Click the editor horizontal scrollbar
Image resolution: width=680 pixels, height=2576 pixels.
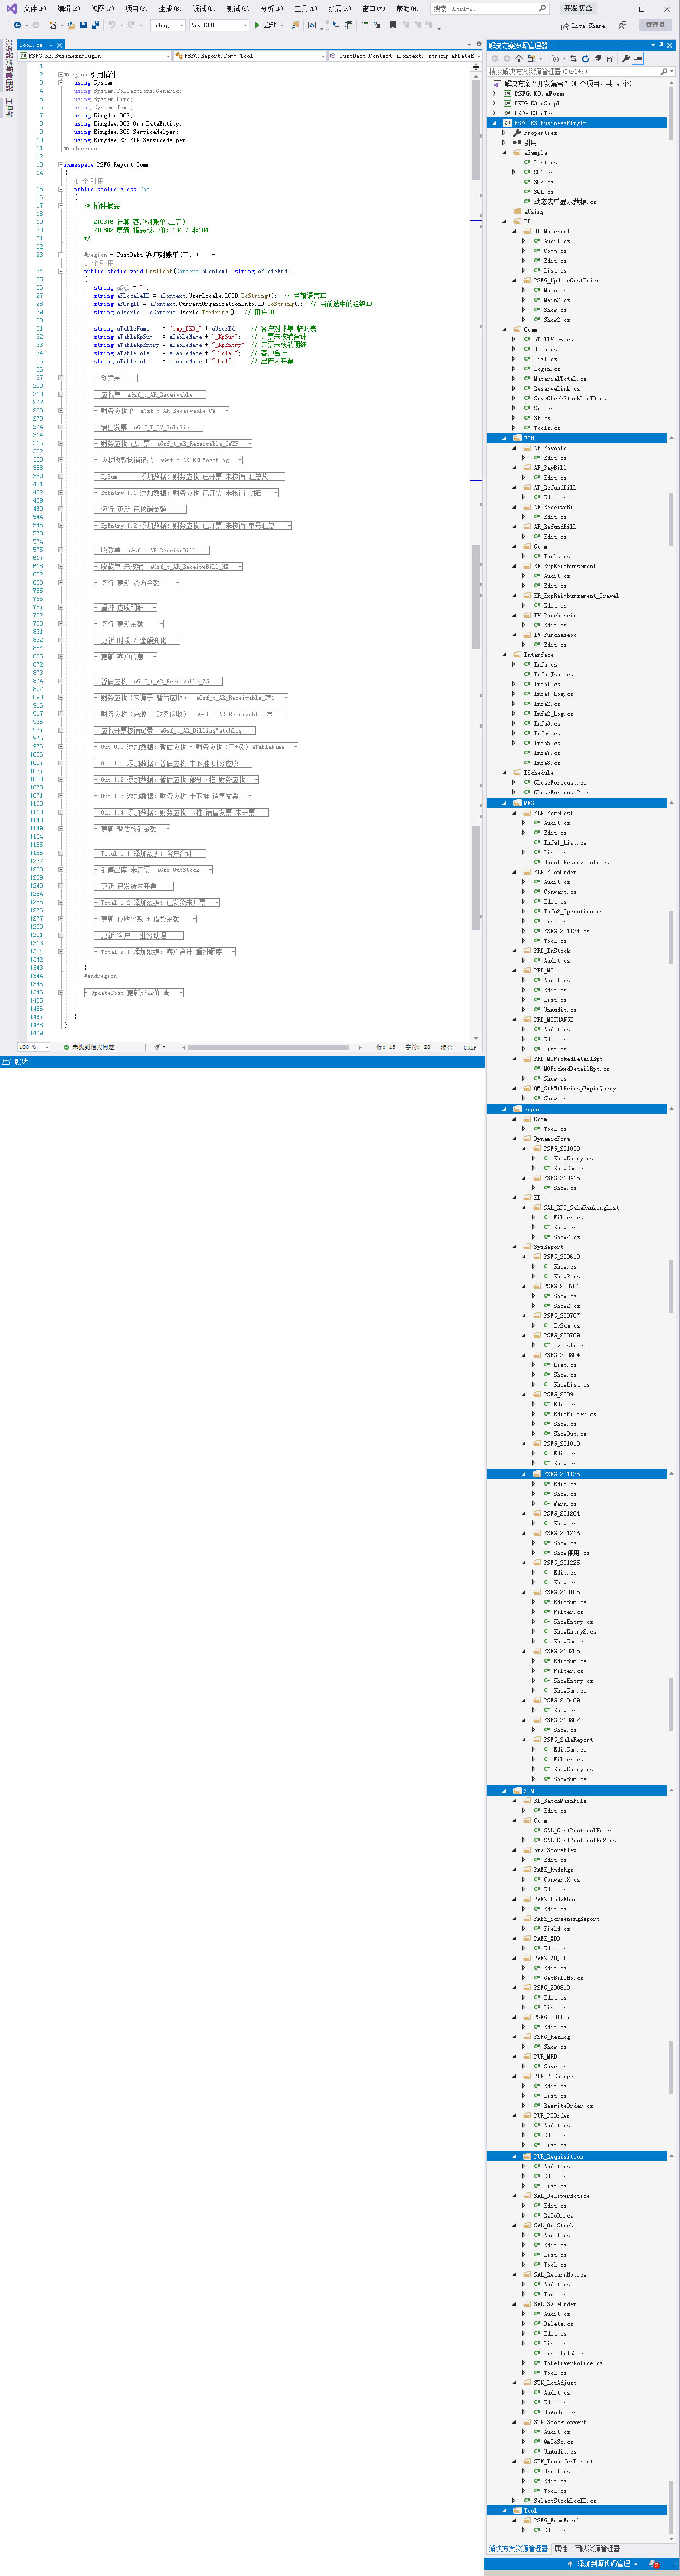(x=270, y=1047)
